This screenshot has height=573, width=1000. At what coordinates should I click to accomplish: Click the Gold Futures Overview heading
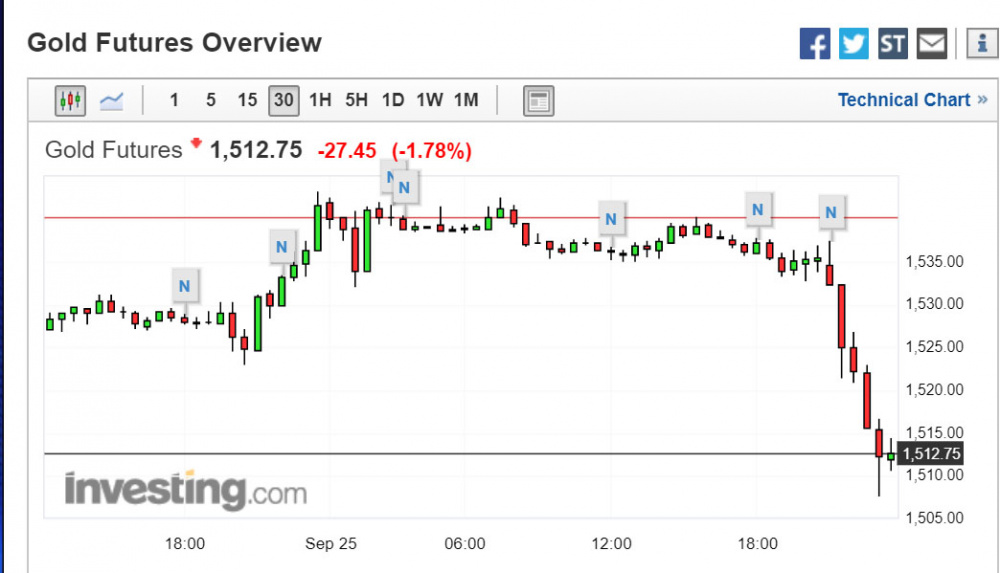174,43
